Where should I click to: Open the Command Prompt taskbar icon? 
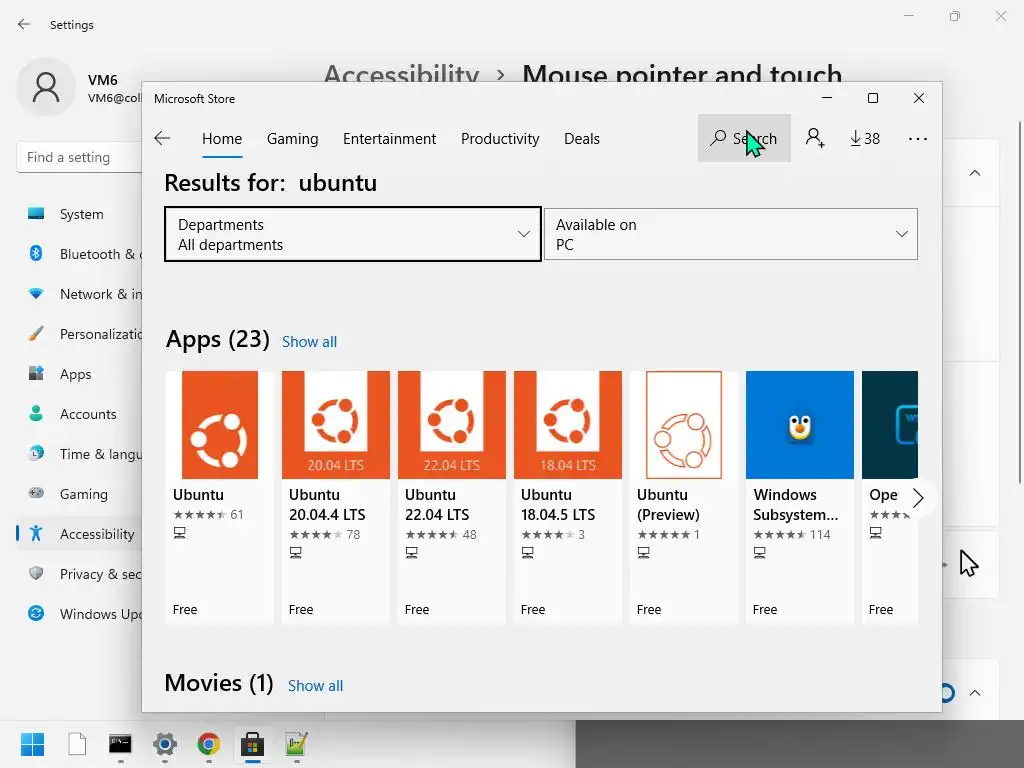pyautogui.click(x=120, y=744)
